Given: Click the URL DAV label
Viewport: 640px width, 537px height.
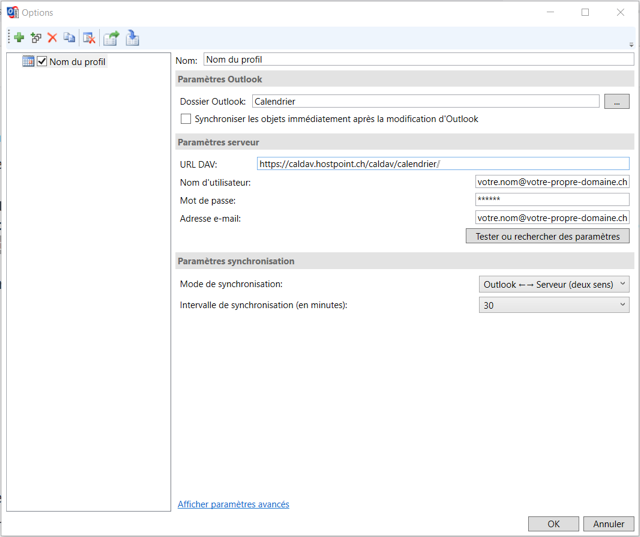Looking at the screenshot, I should pyautogui.click(x=198, y=164).
